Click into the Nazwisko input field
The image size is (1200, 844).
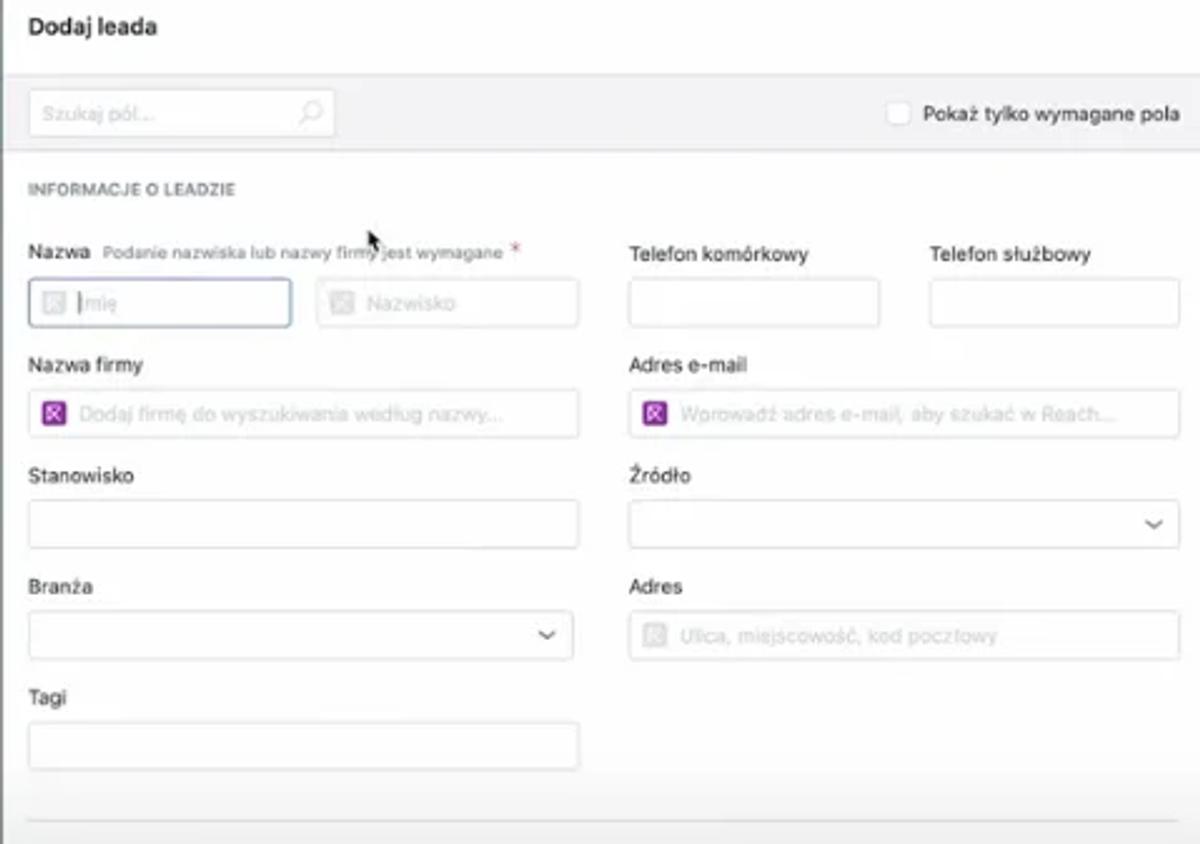tap(448, 303)
